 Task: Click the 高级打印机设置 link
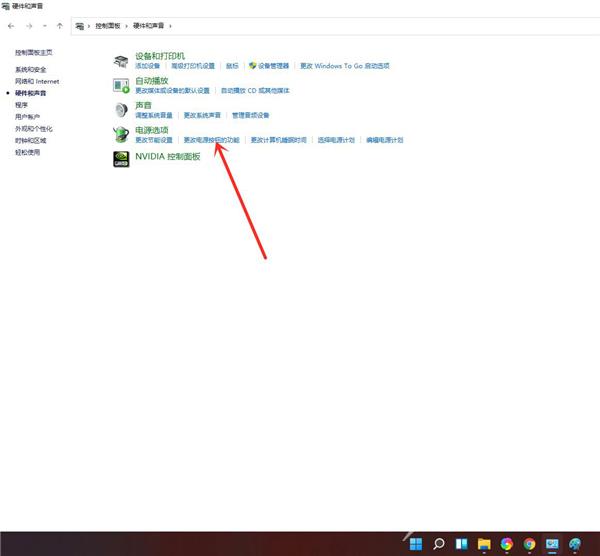(193, 66)
